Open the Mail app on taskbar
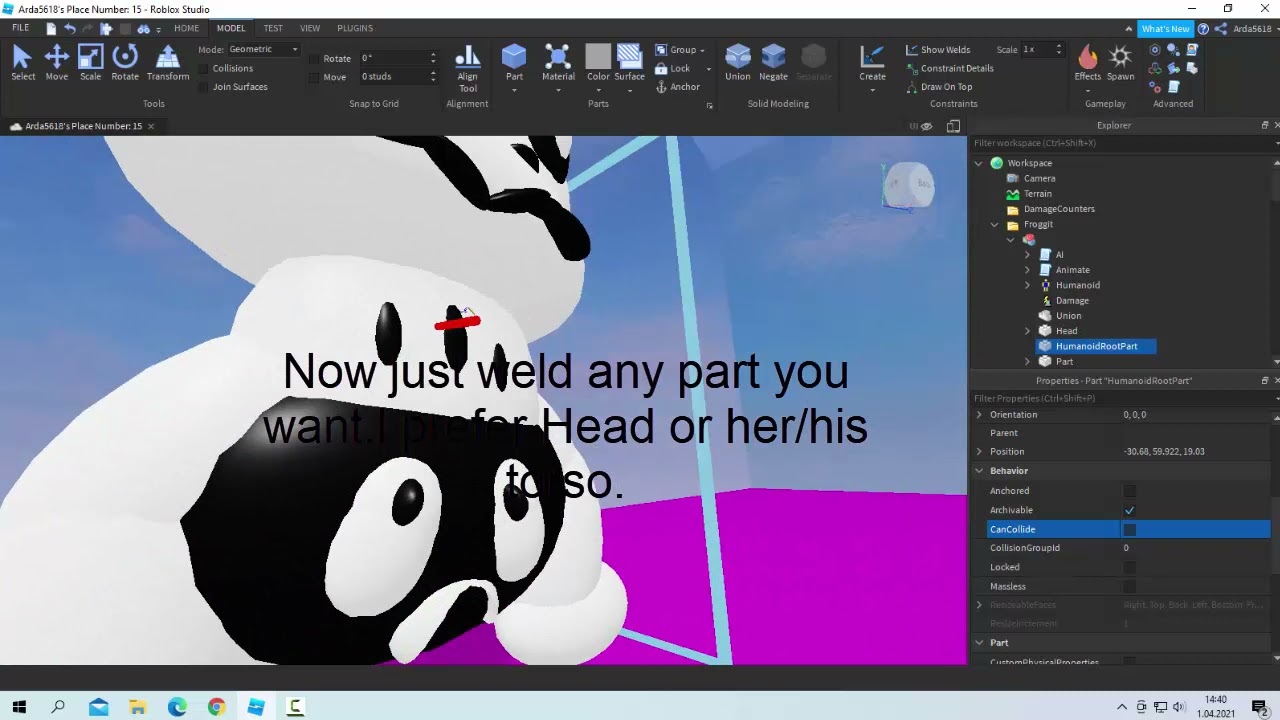1280x720 pixels. coord(98,707)
